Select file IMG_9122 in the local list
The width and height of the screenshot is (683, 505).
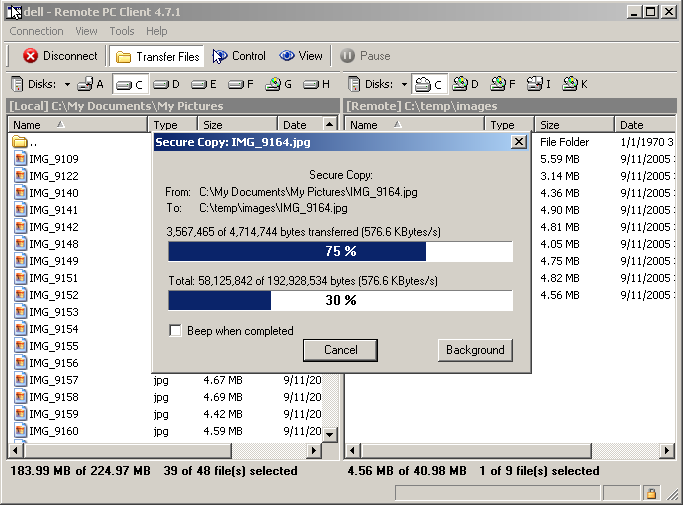[x=46, y=176]
